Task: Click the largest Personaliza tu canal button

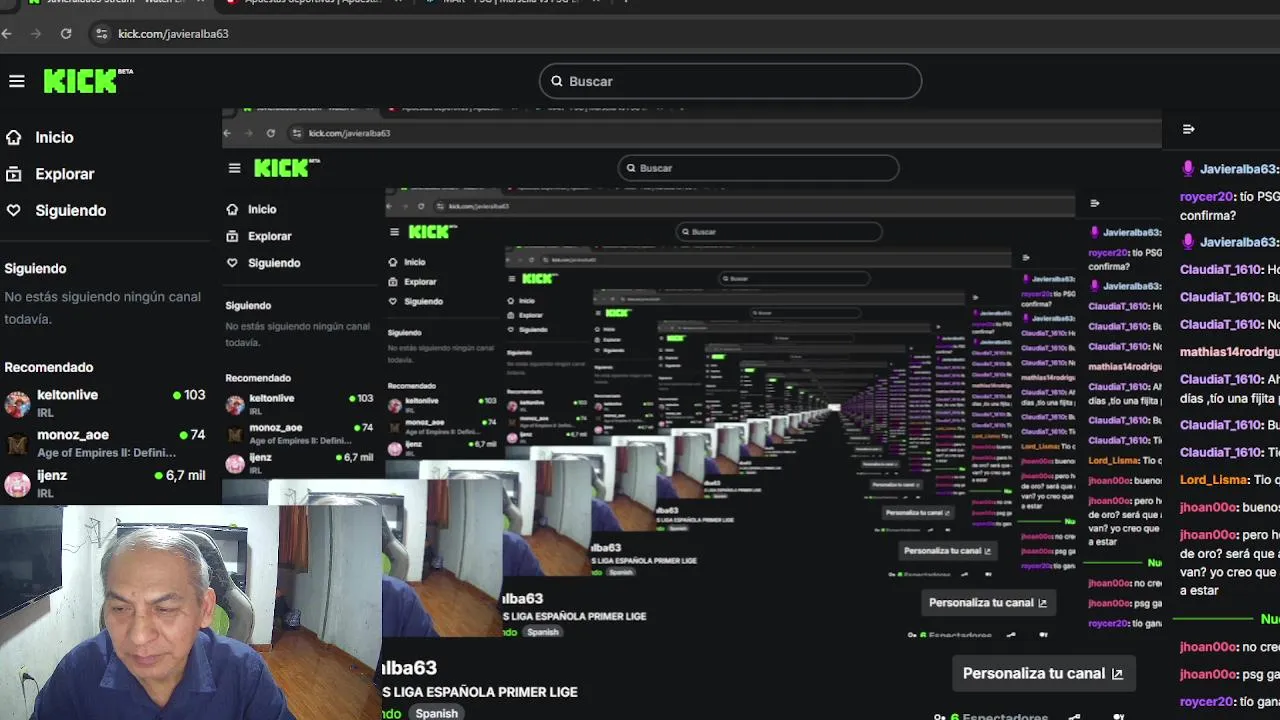Action: (1043, 673)
